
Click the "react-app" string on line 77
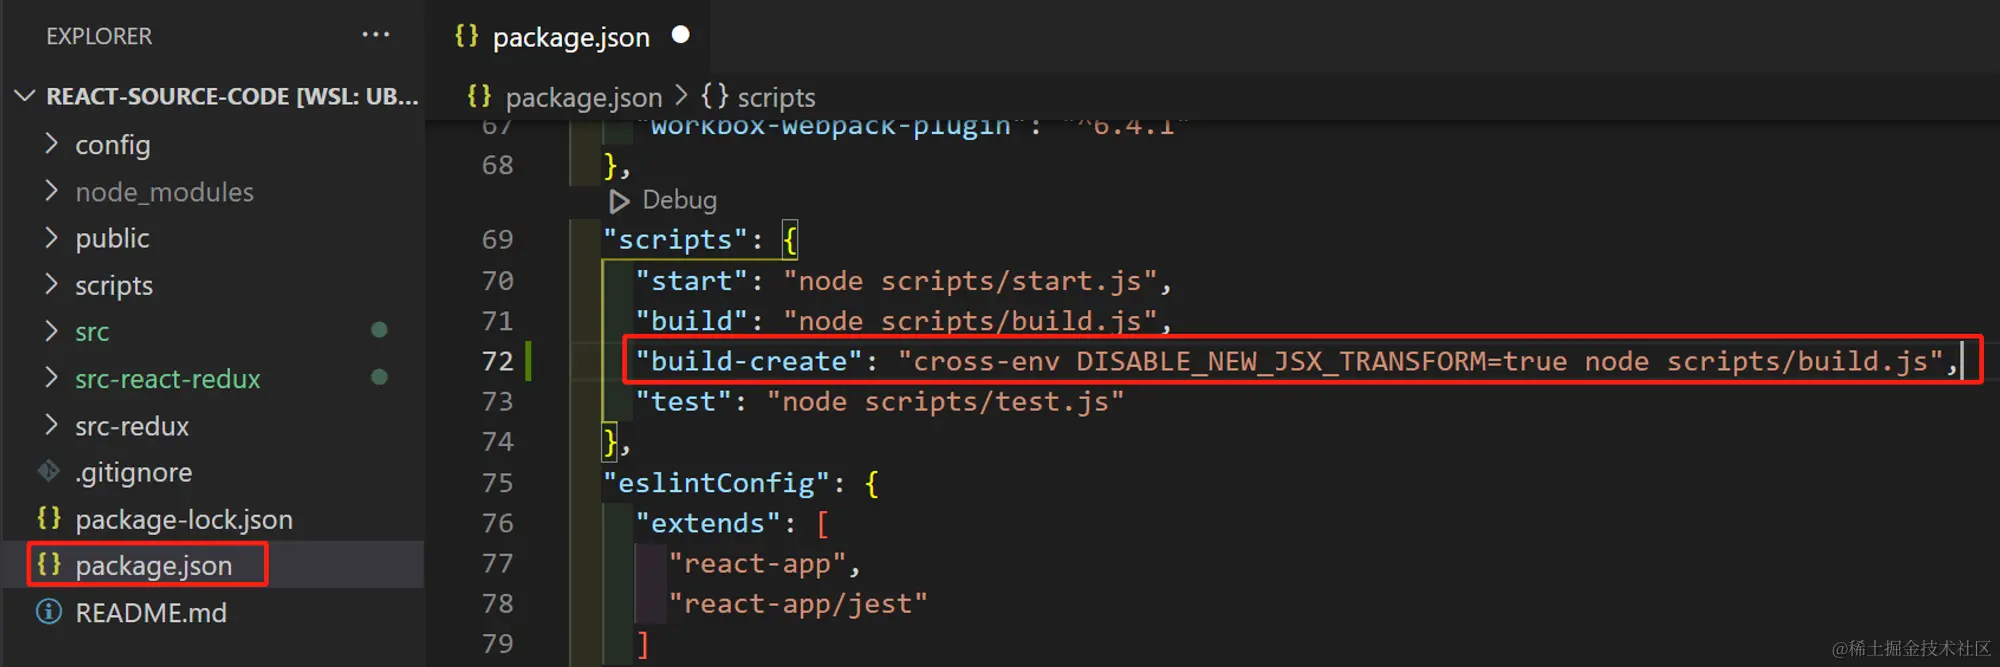pyautogui.click(x=758, y=564)
